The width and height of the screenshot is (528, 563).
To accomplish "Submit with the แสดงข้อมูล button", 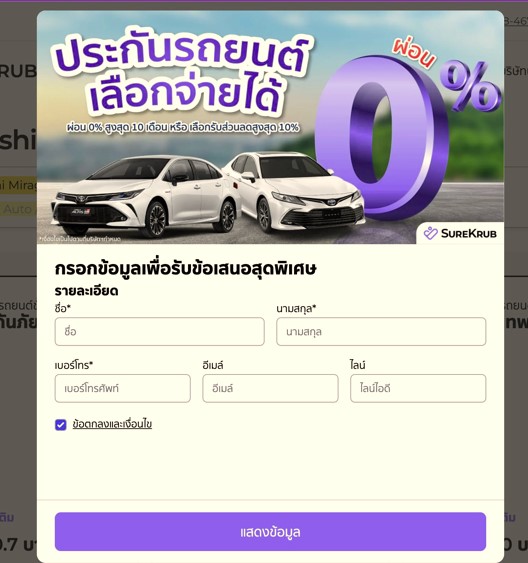I will click(270, 532).
